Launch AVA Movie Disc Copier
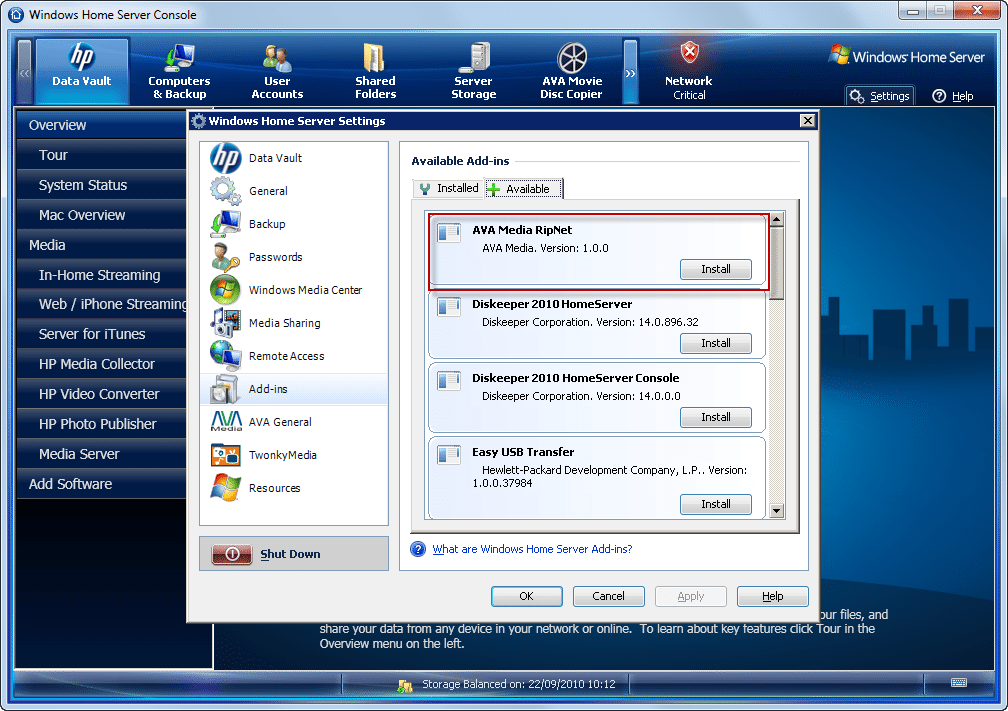Screen dimensions: 1008x711 tap(572, 70)
